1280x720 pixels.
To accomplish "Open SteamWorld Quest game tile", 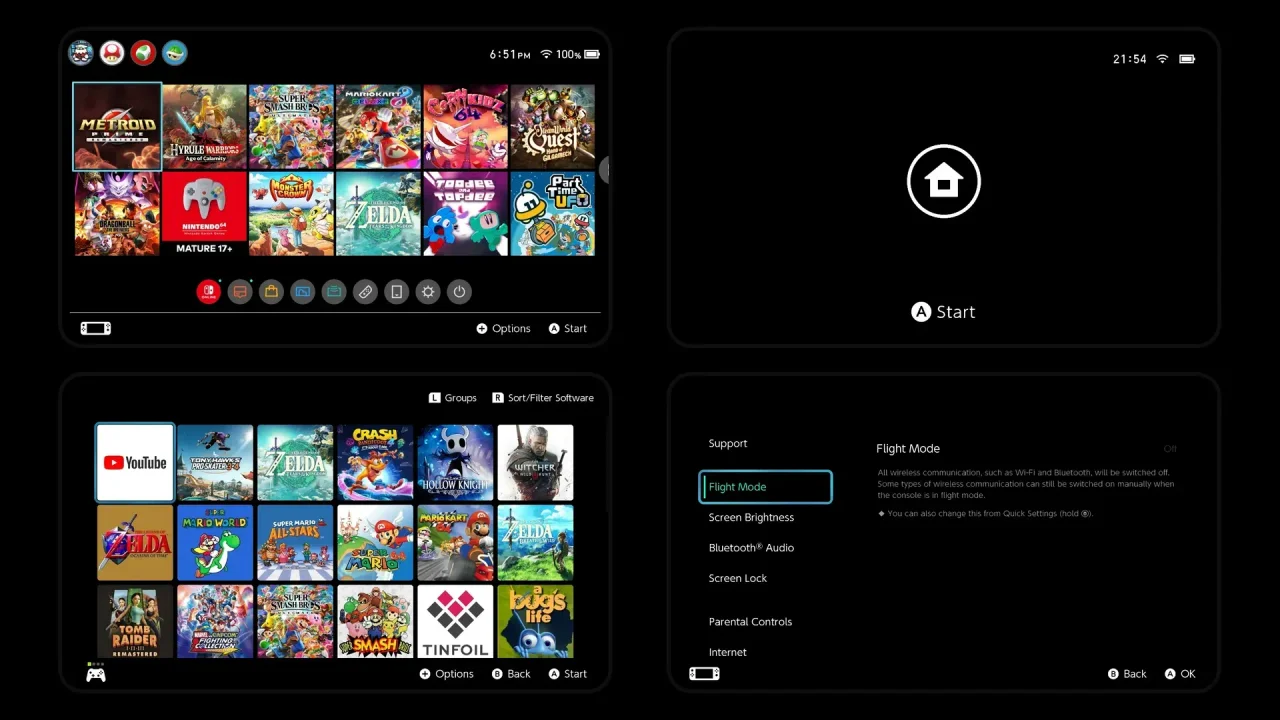I will pos(552,127).
